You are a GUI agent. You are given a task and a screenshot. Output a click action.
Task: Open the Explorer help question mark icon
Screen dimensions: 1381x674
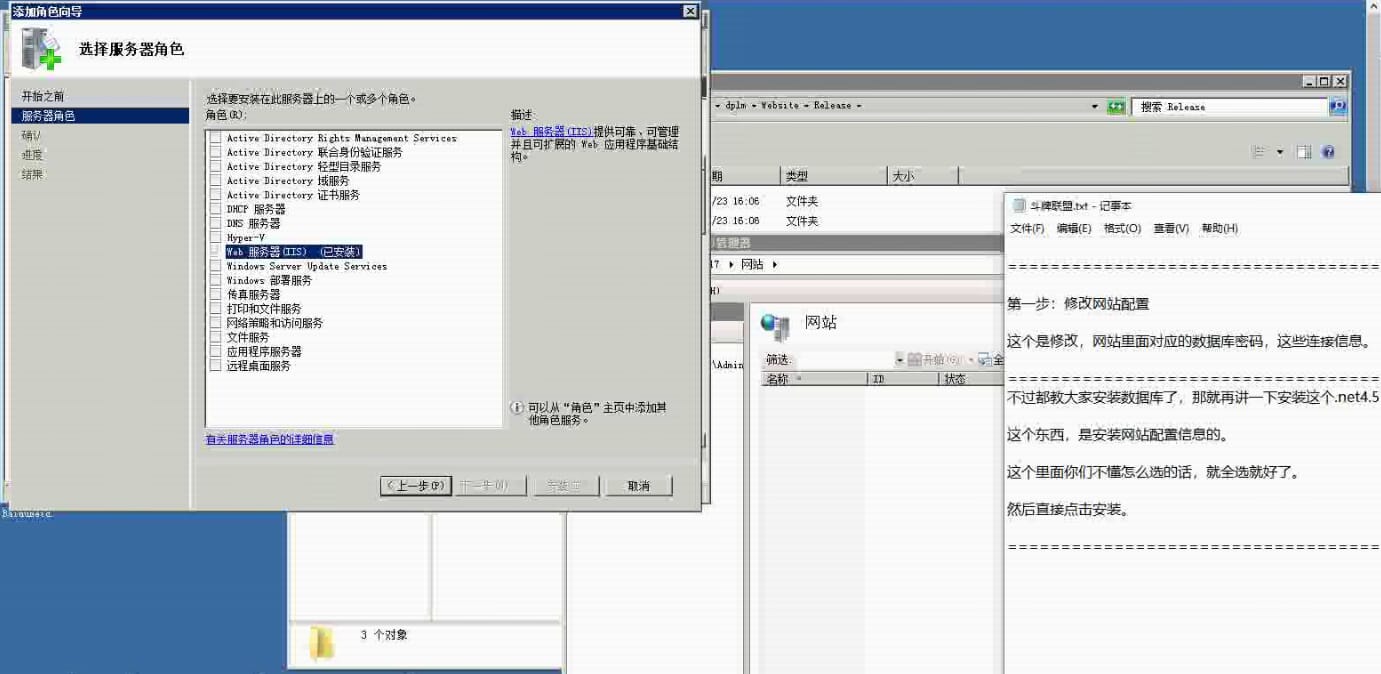pos(1328,152)
